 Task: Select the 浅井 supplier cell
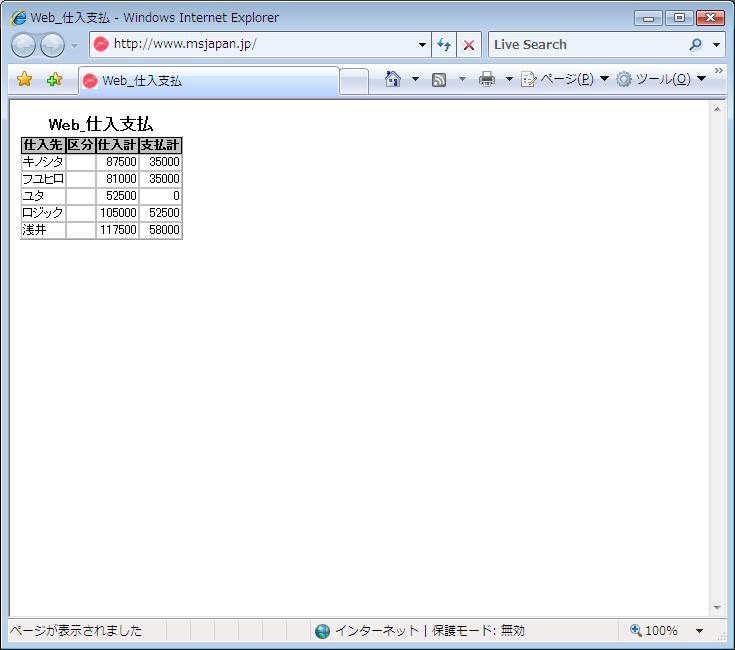(x=43, y=230)
